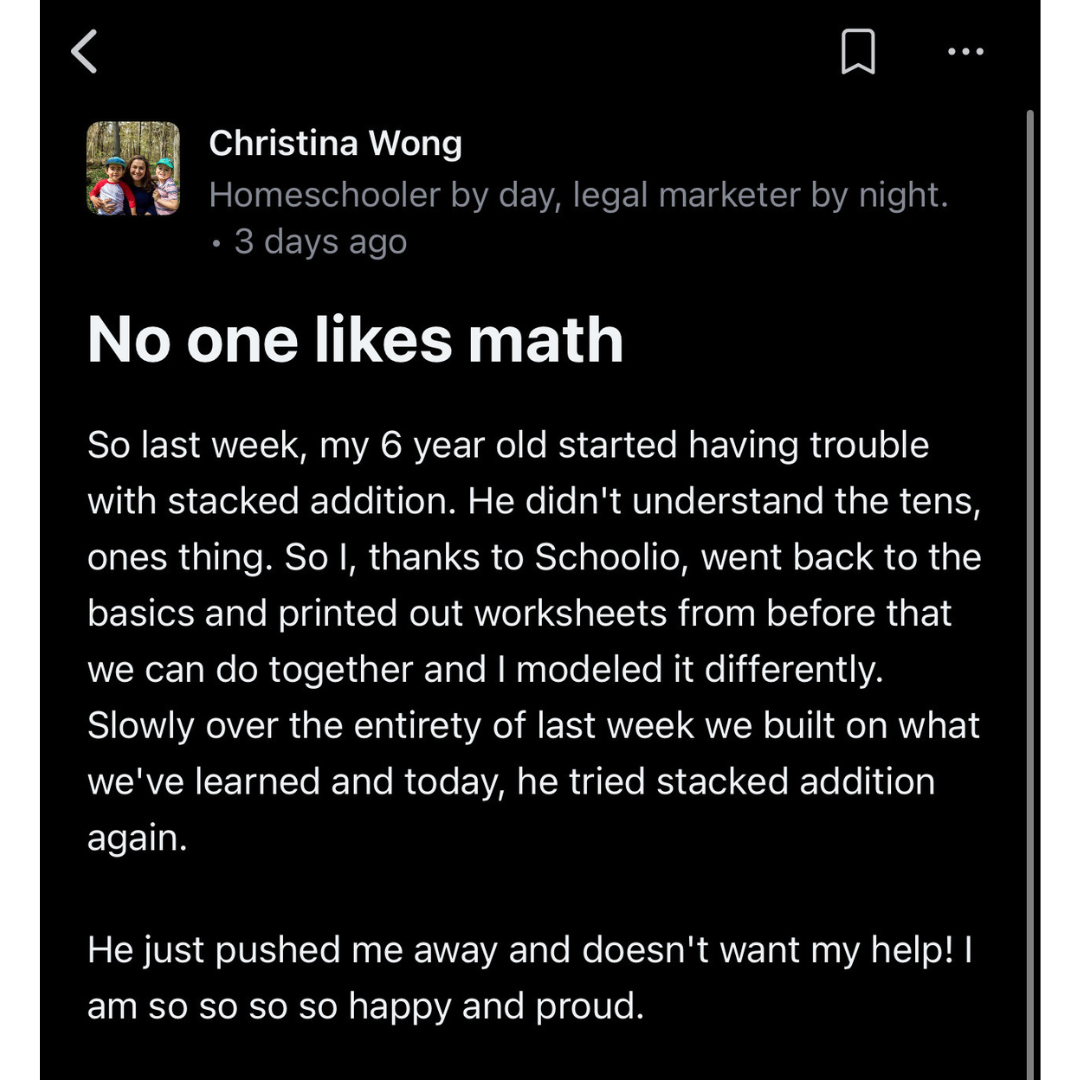Bookmark this post
Image resolution: width=1080 pixels, height=1080 pixels.
point(858,52)
